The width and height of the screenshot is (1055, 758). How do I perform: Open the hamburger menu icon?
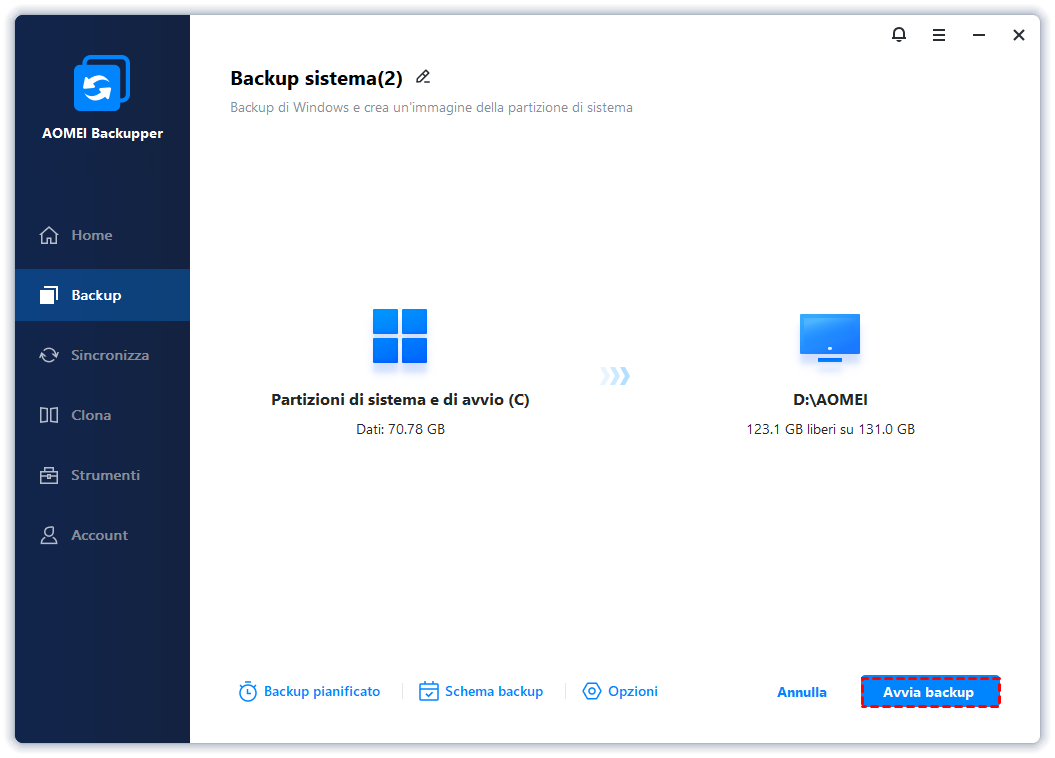coord(939,35)
